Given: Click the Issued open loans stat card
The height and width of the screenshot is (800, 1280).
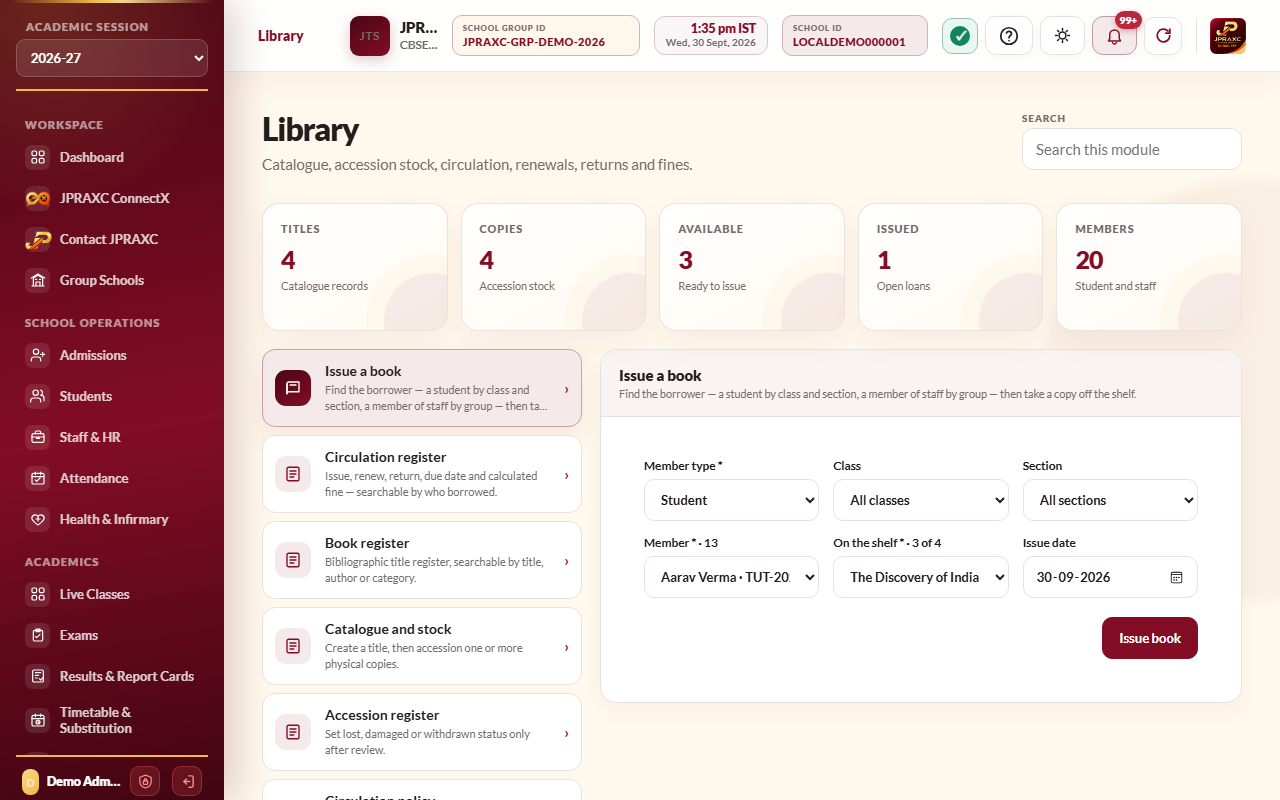Looking at the screenshot, I should coord(950,267).
